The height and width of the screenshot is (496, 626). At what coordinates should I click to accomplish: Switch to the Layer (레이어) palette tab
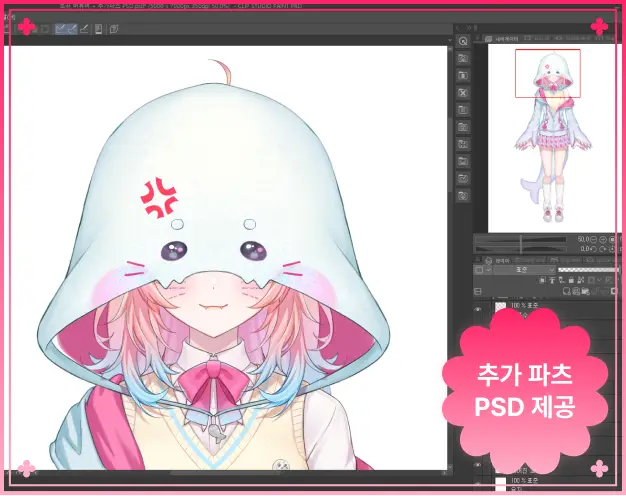point(499,260)
